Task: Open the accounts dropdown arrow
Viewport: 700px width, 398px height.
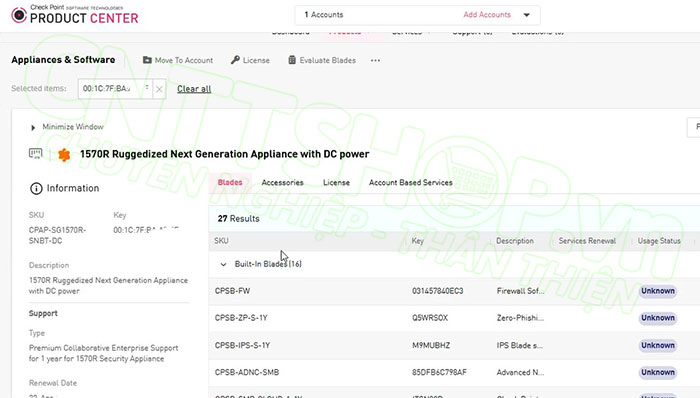Action: pyautogui.click(x=527, y=15)
